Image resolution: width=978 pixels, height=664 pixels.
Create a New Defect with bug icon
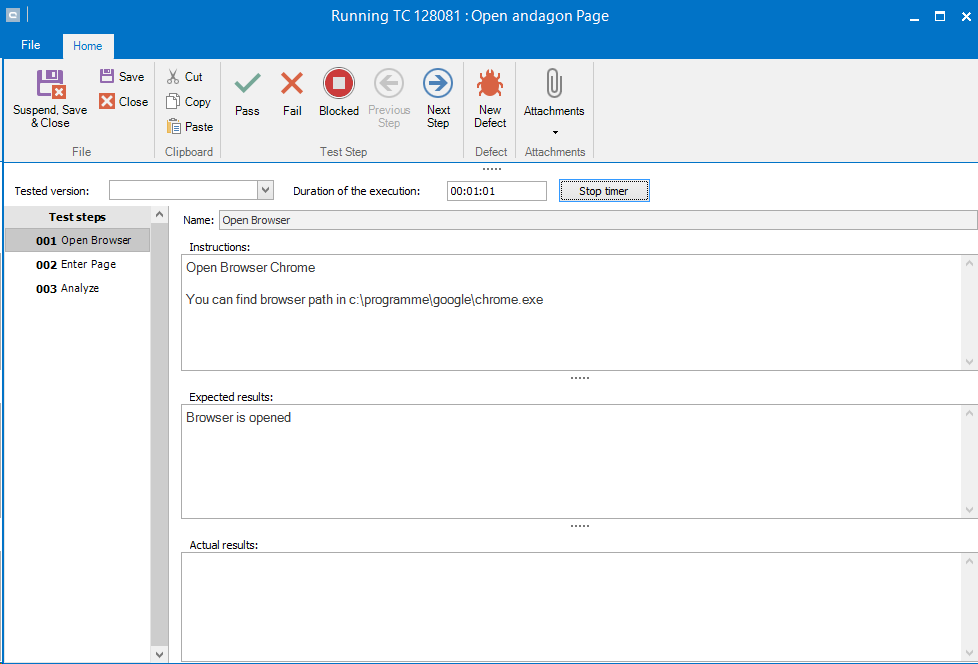click(x=490, y=84)
